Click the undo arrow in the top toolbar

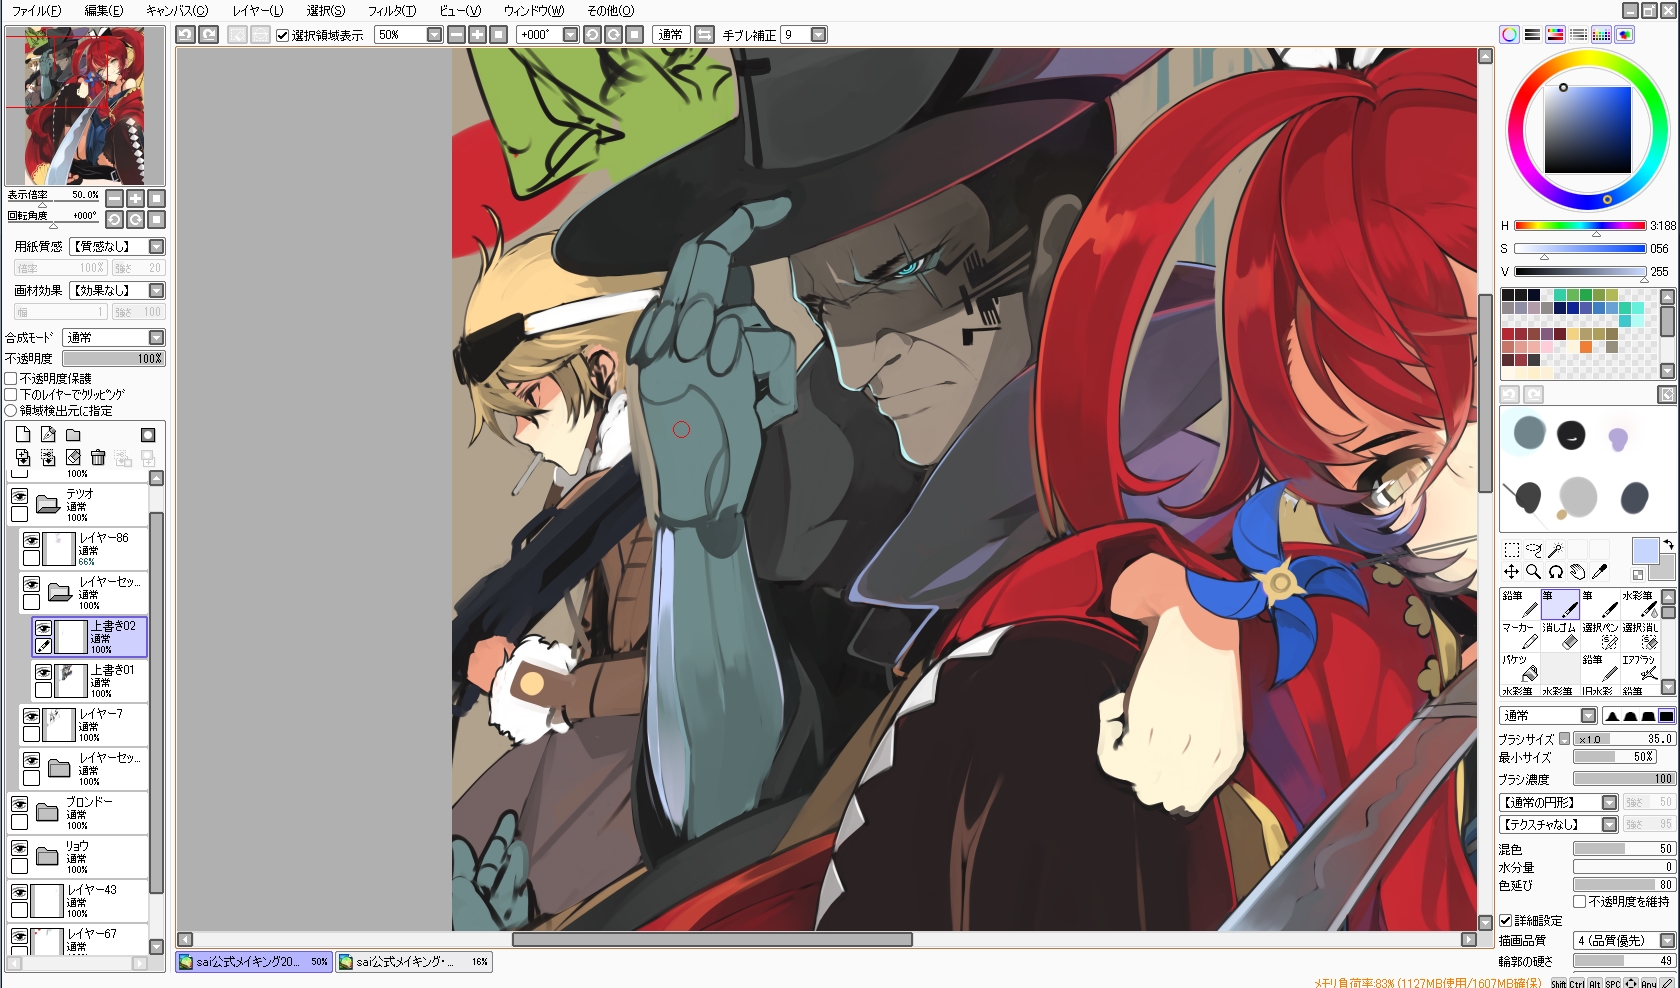185,35
